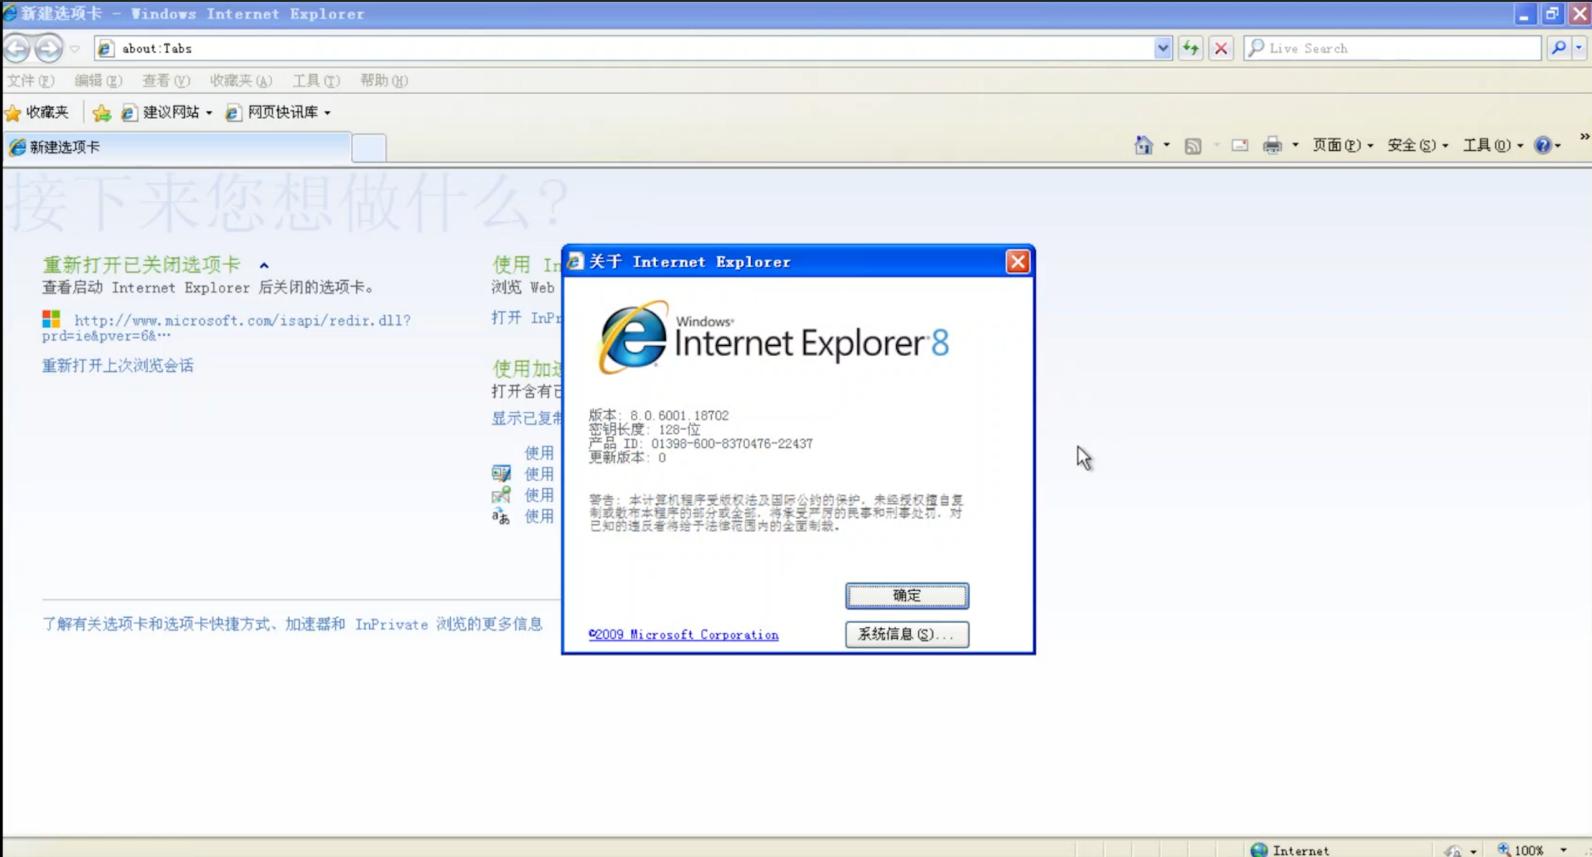The width and height of the screenshot is (1592, 857).
Task: Click the 密钥长度: 128-位 text
Action: pos(645,429)
